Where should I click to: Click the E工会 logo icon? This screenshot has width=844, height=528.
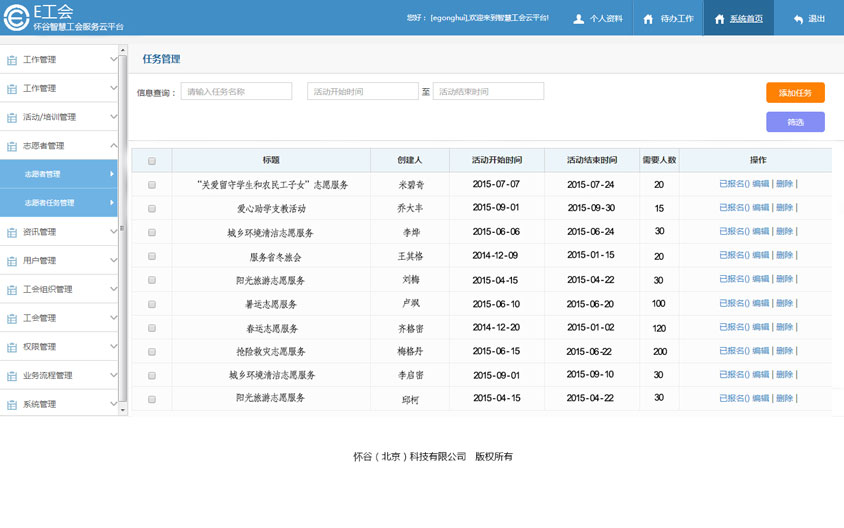tap(16, 17)
